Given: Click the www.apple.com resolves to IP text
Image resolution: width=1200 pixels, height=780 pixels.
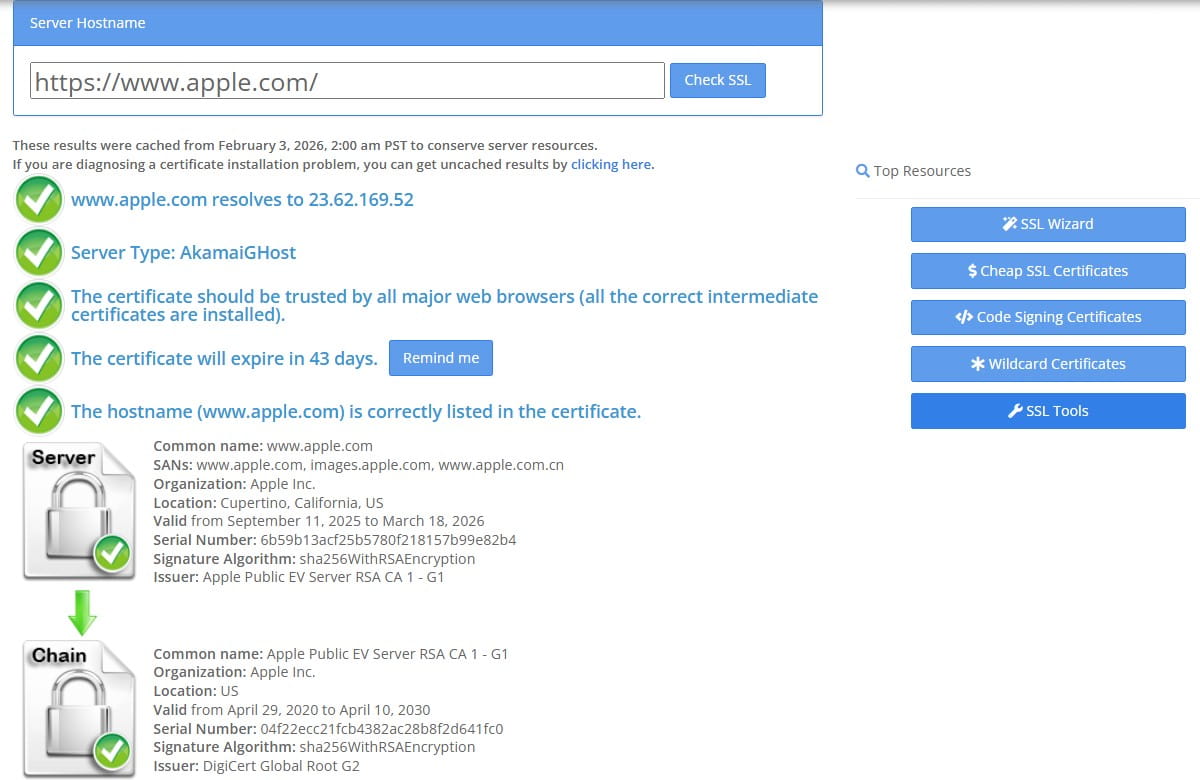Looking at the screenshot, I should [x=242, y=200].
